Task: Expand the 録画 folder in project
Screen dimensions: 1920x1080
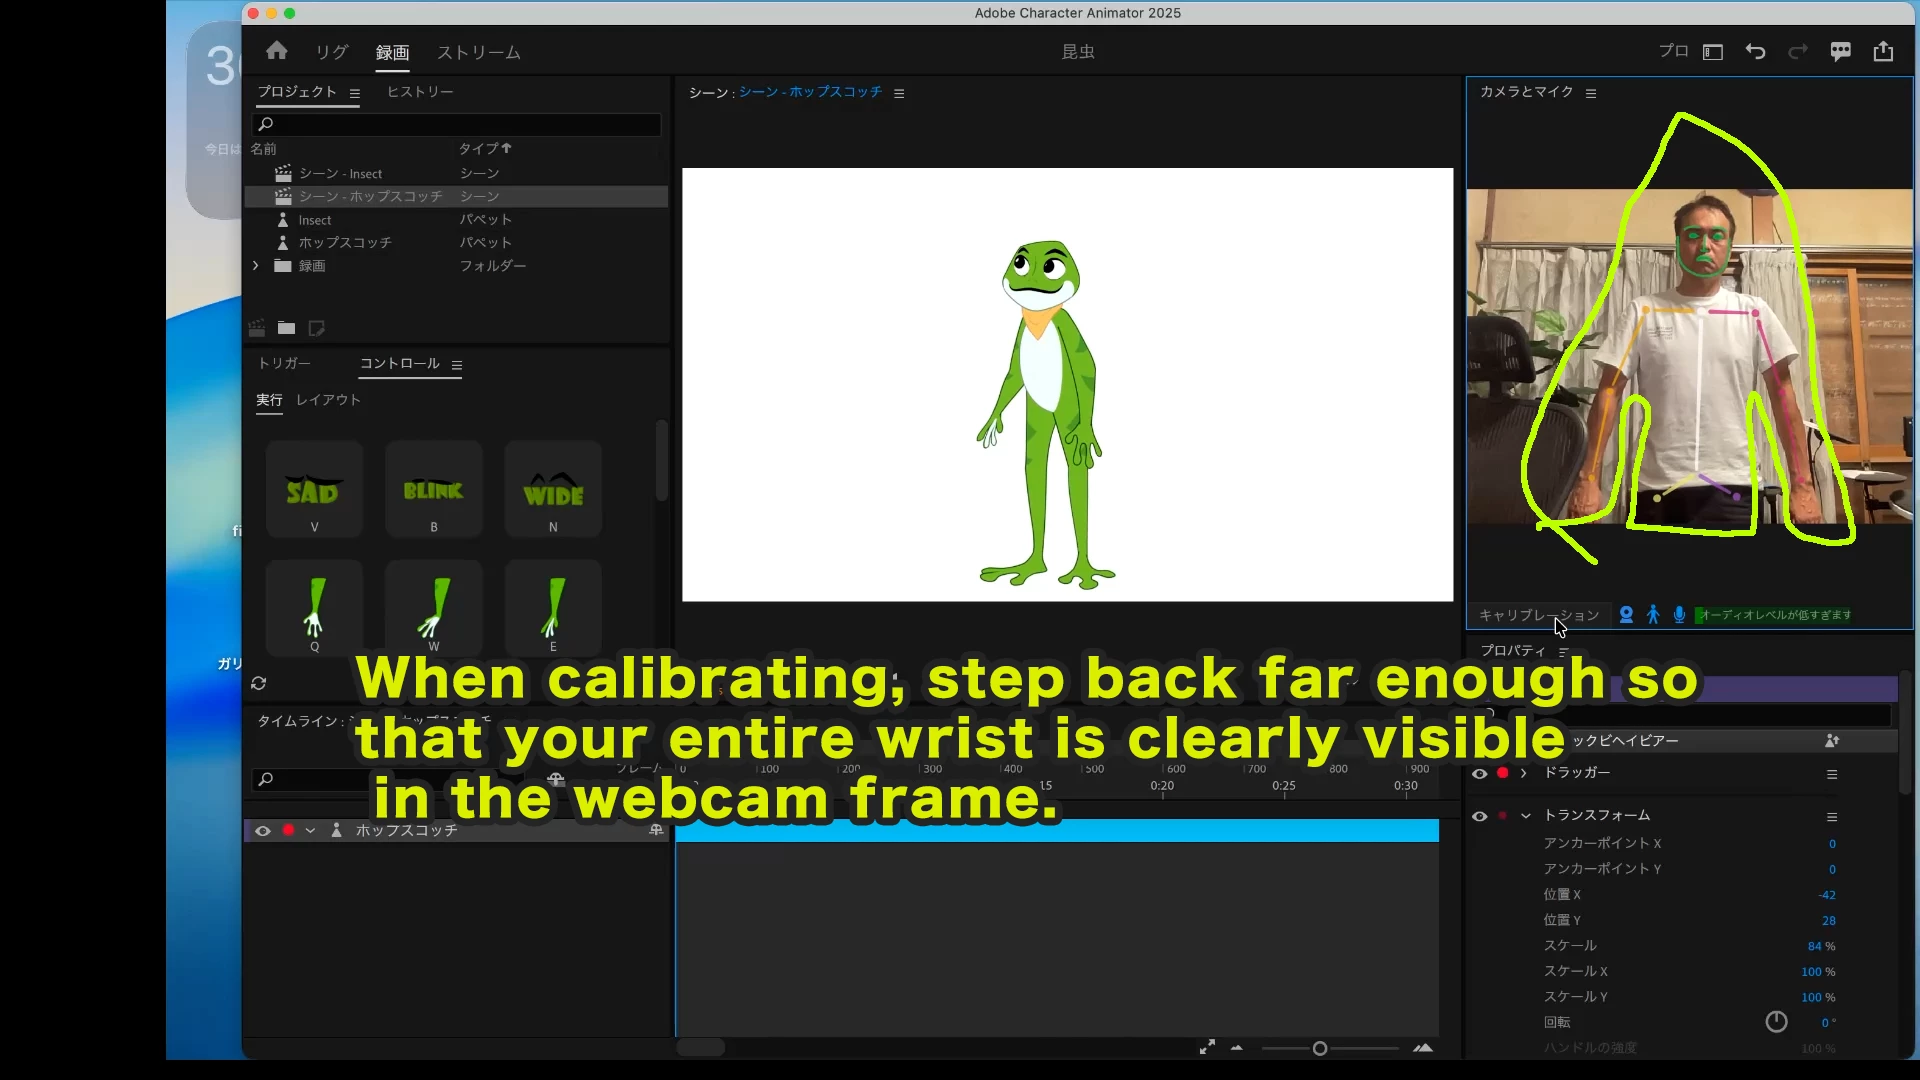Action: click(256, 266)
